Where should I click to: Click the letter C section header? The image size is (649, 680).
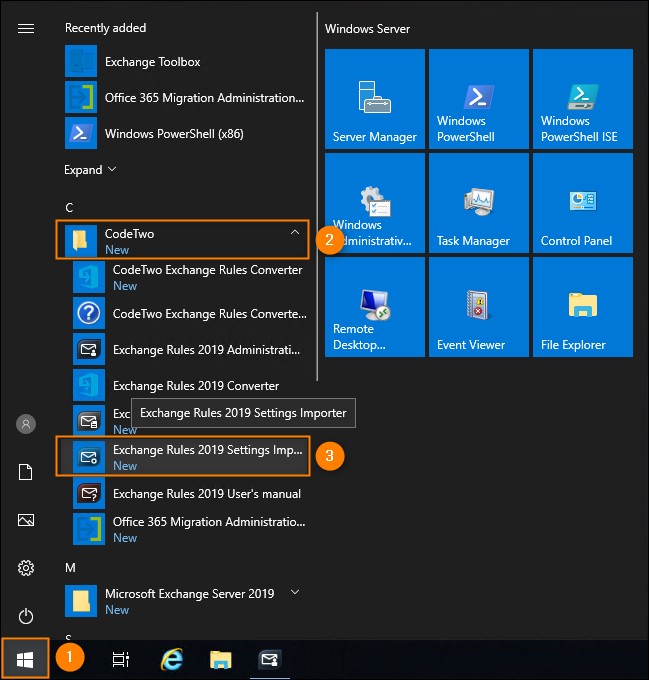pyautogui.click(x=69, y=208)
